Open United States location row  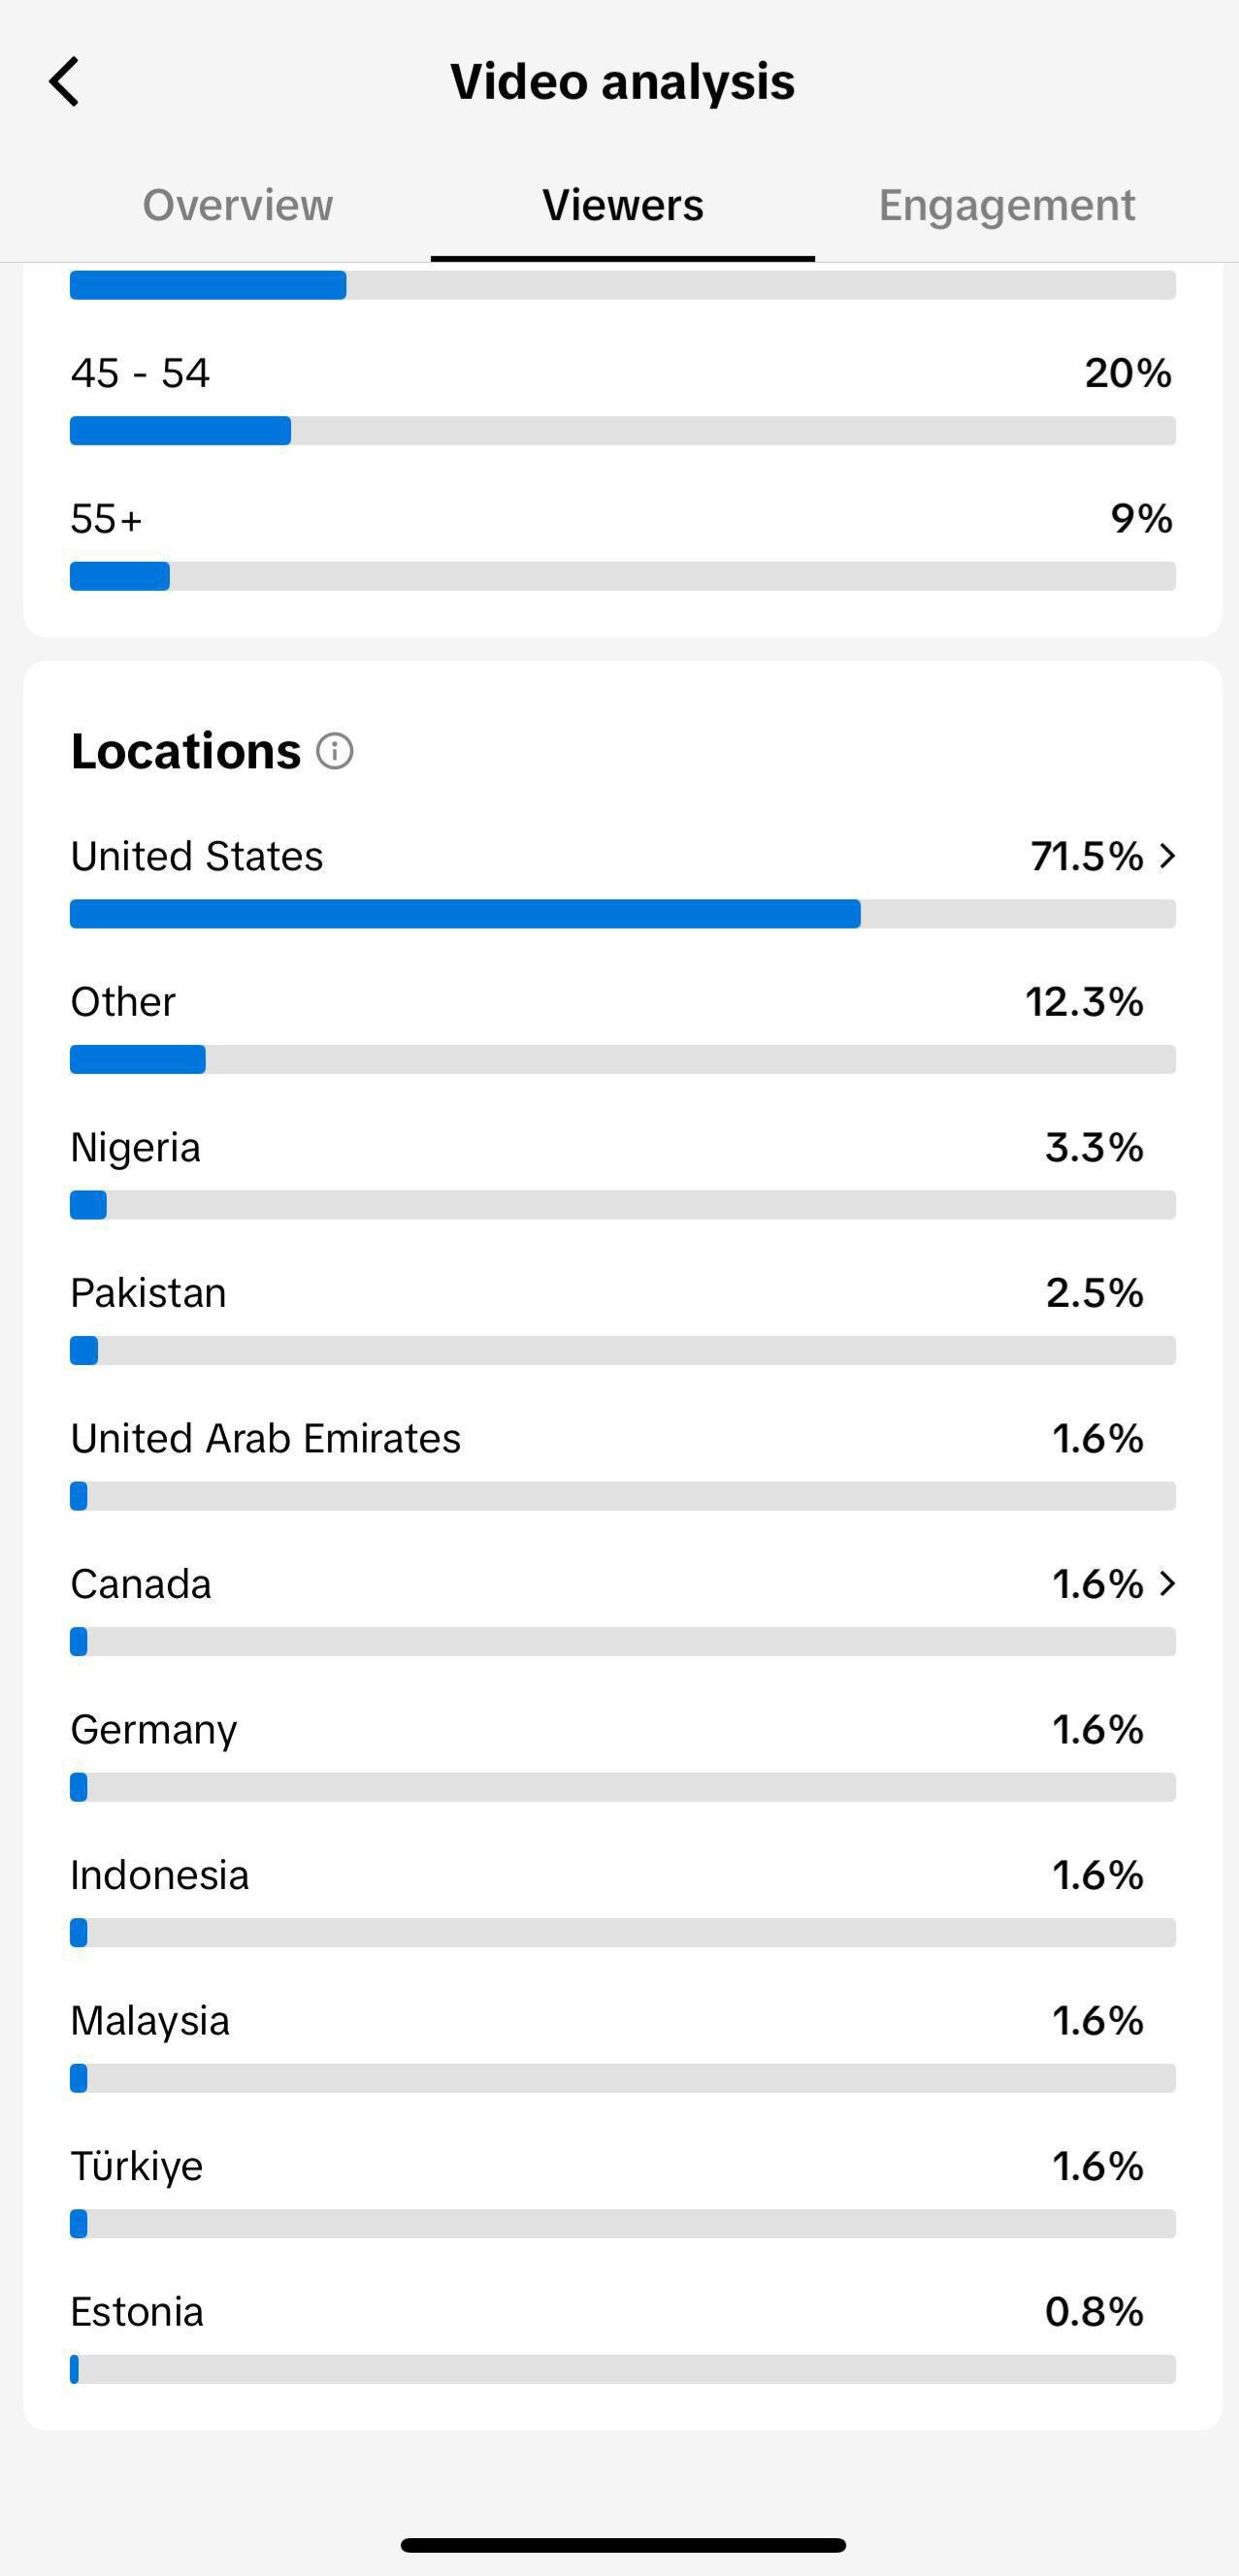tap(623, 881)
